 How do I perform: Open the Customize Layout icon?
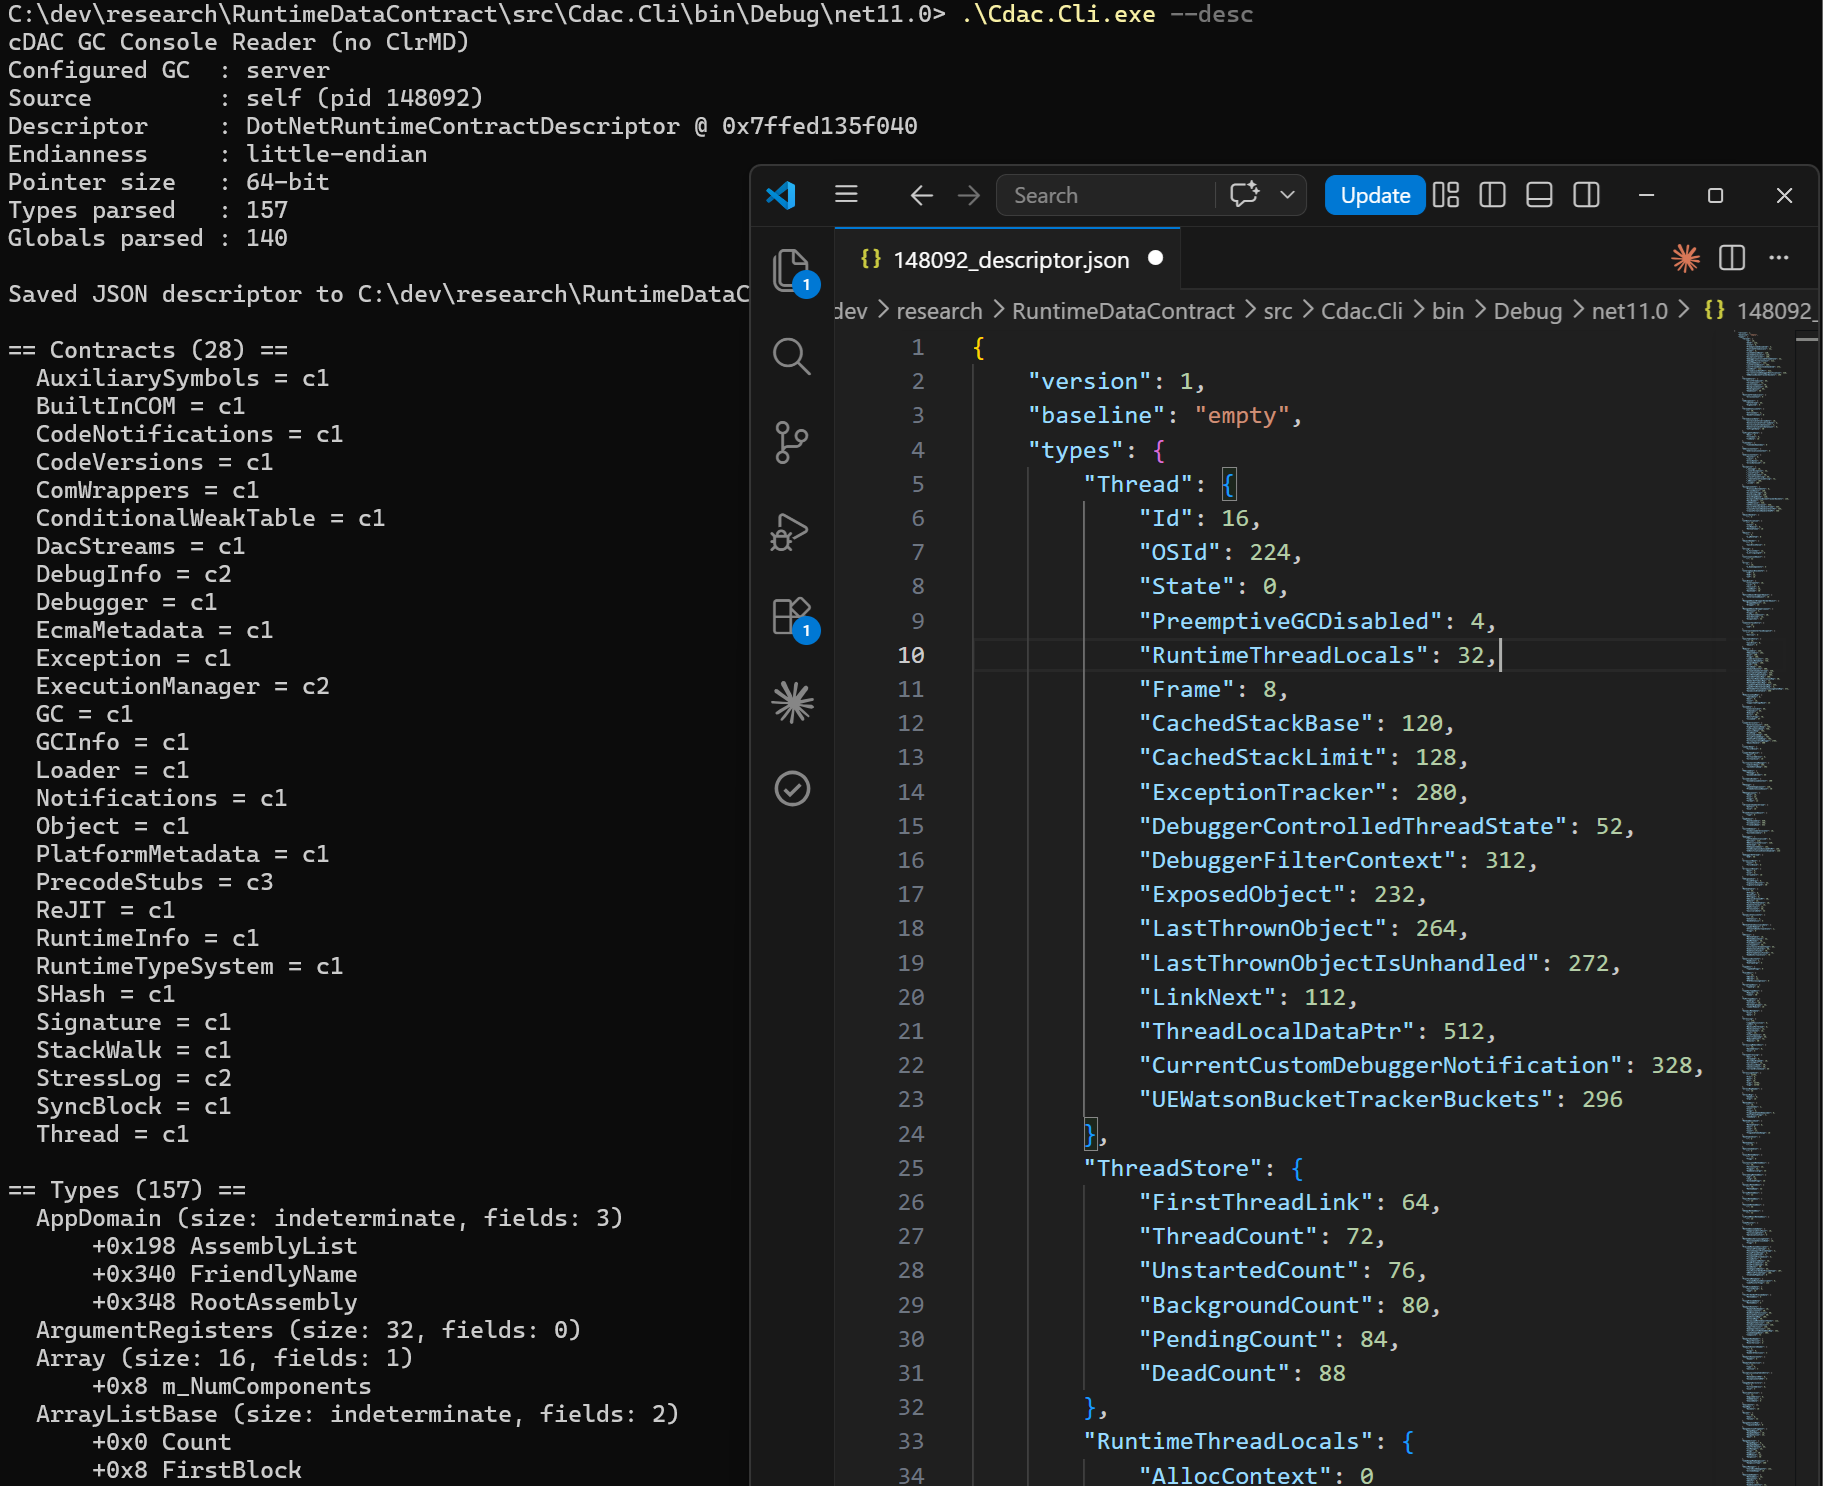tap(1446, 195)
